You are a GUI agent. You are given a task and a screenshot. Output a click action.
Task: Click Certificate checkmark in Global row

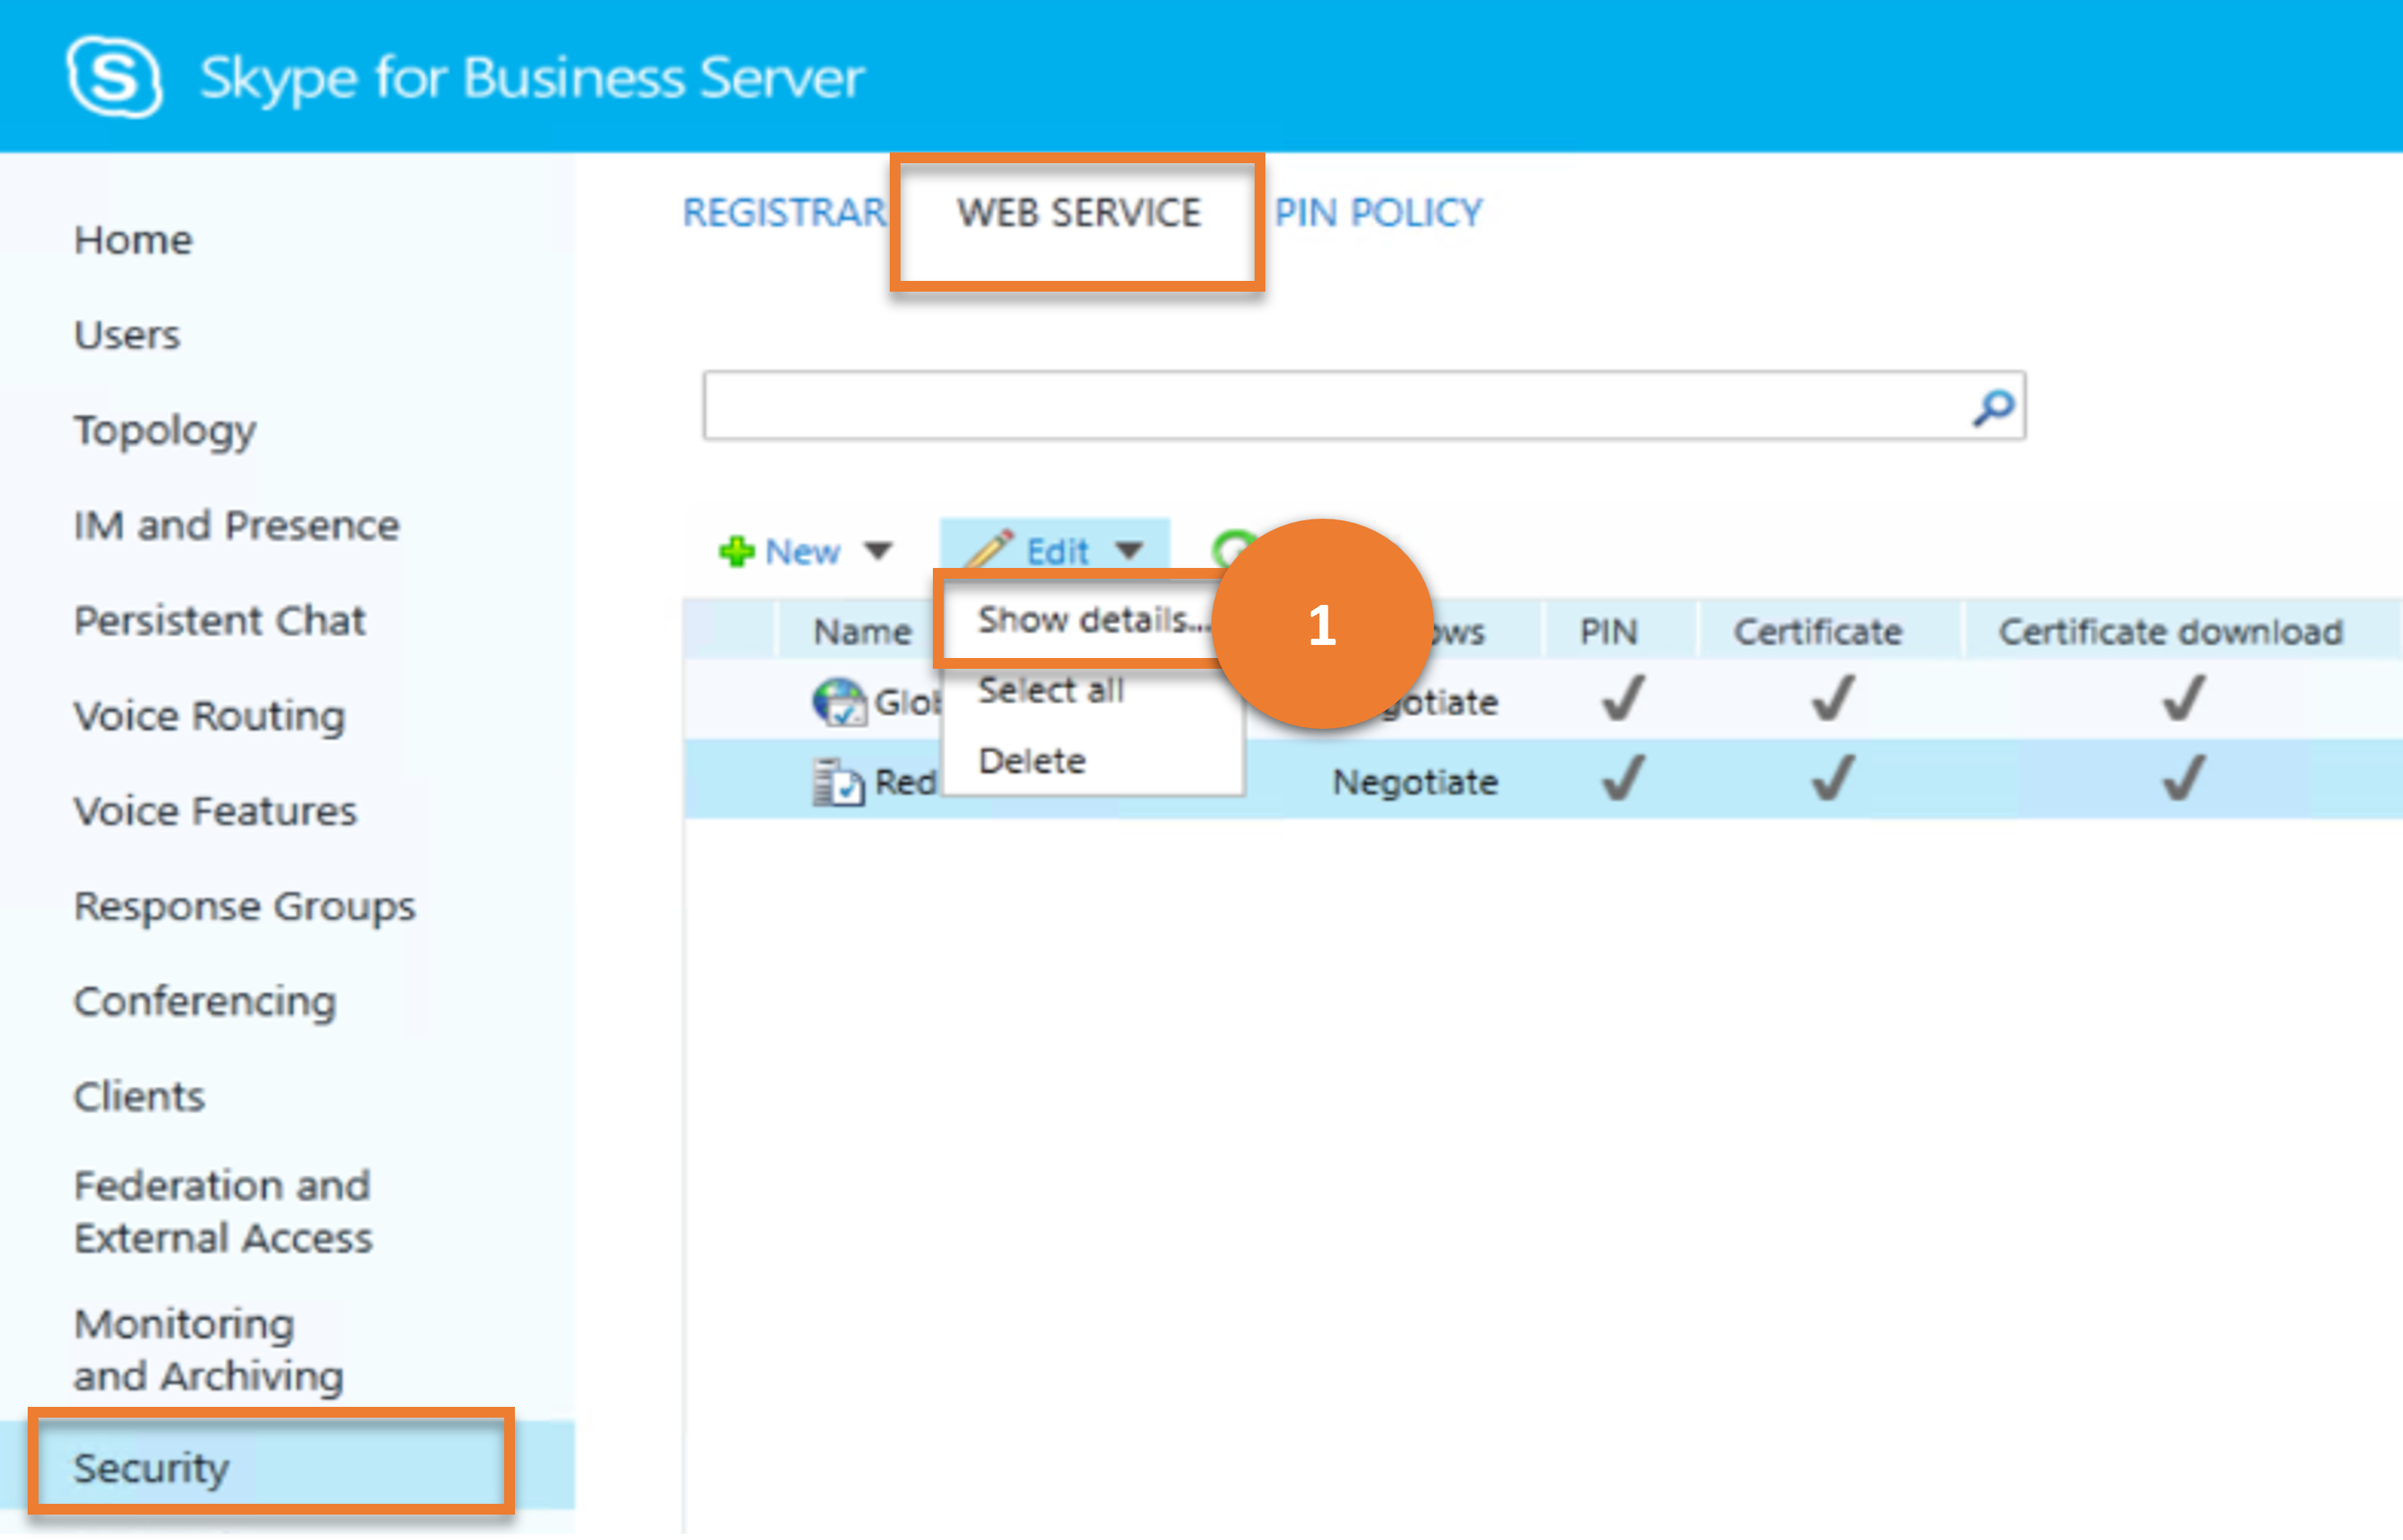click(1833, 699)
